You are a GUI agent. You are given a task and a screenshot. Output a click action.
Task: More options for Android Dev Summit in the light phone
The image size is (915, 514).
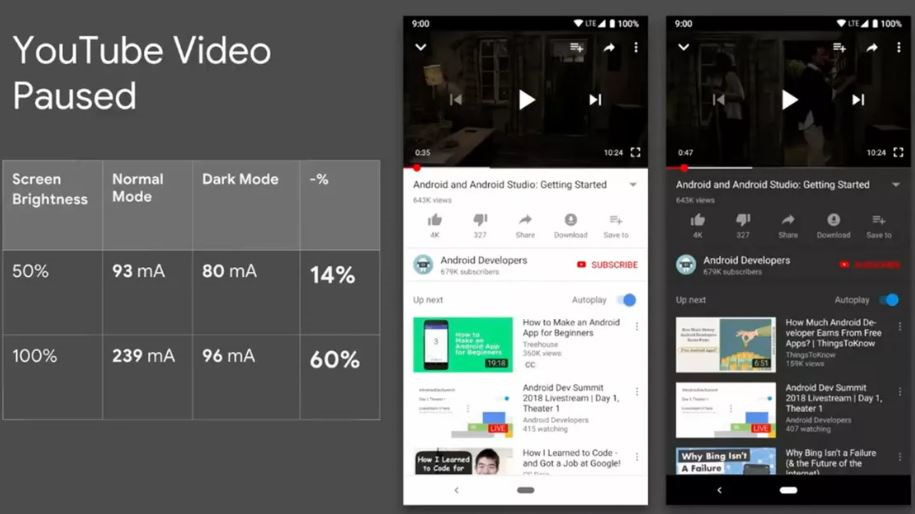click(637, 392)
